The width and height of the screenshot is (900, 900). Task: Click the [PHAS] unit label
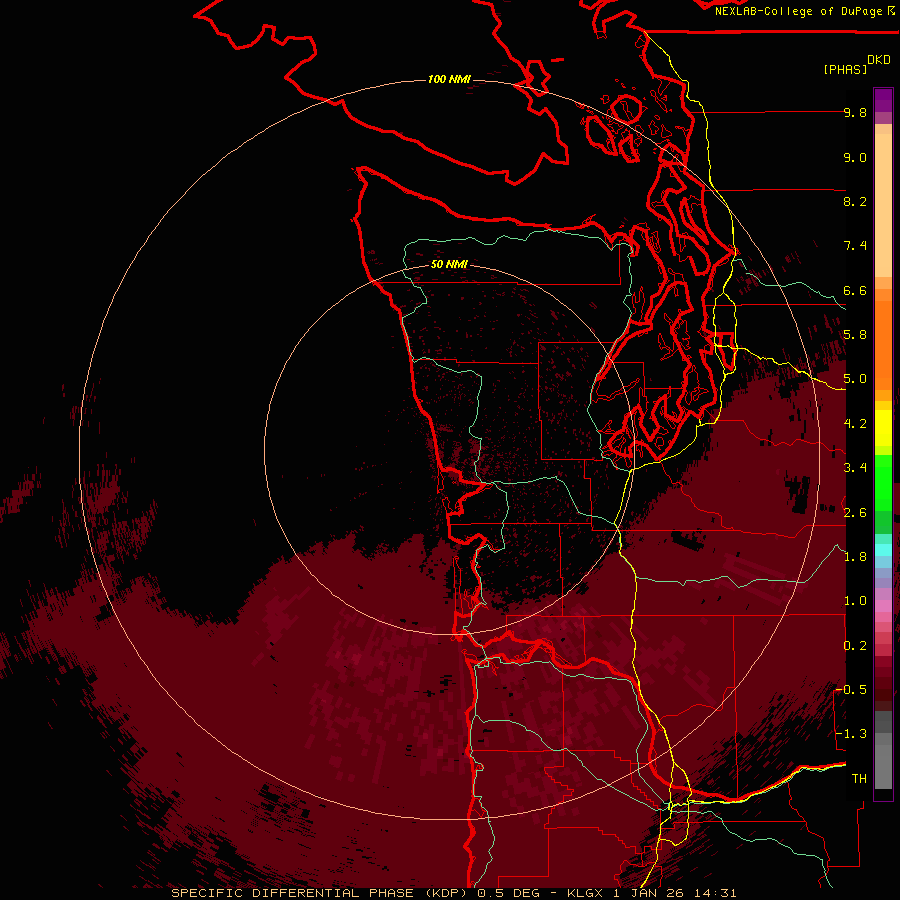pyautogui.click(x=845, y=69)
